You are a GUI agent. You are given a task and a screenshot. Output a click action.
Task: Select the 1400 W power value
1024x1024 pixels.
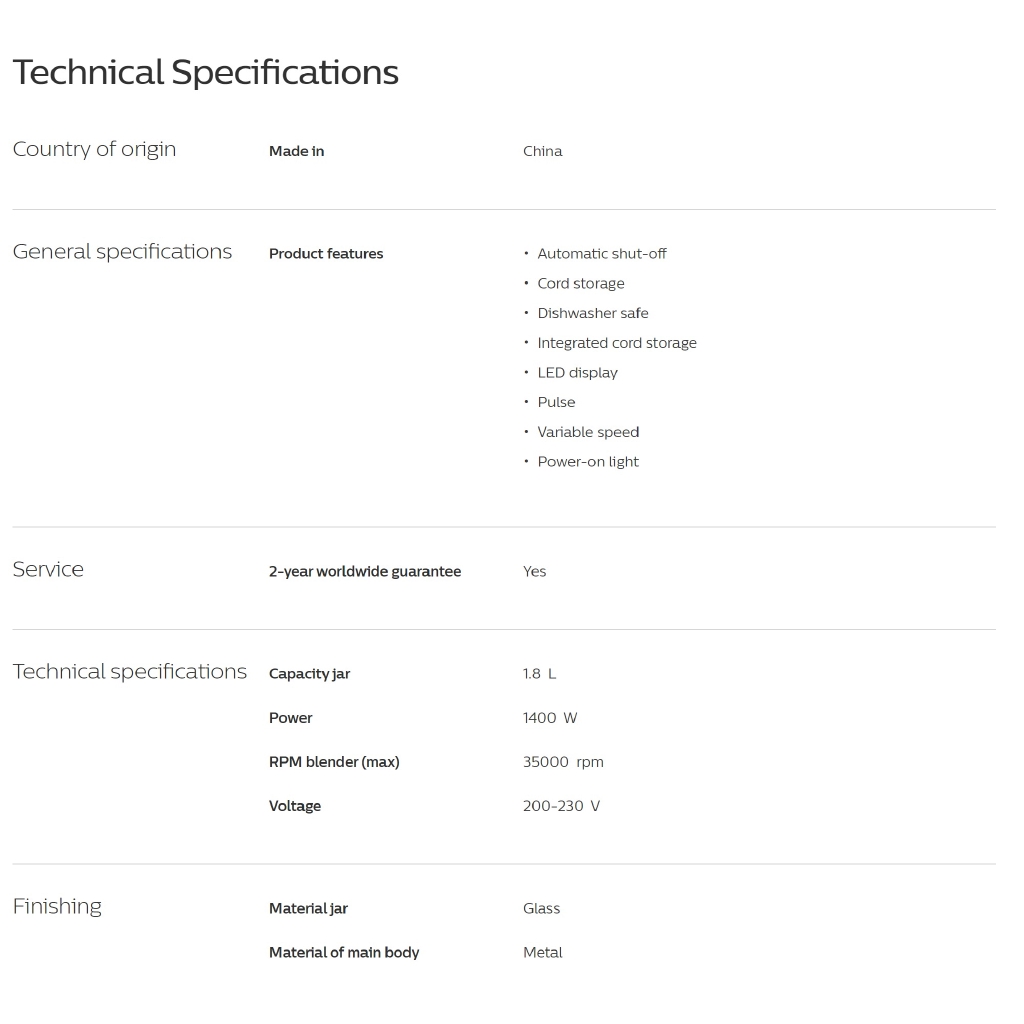point(549,718)
